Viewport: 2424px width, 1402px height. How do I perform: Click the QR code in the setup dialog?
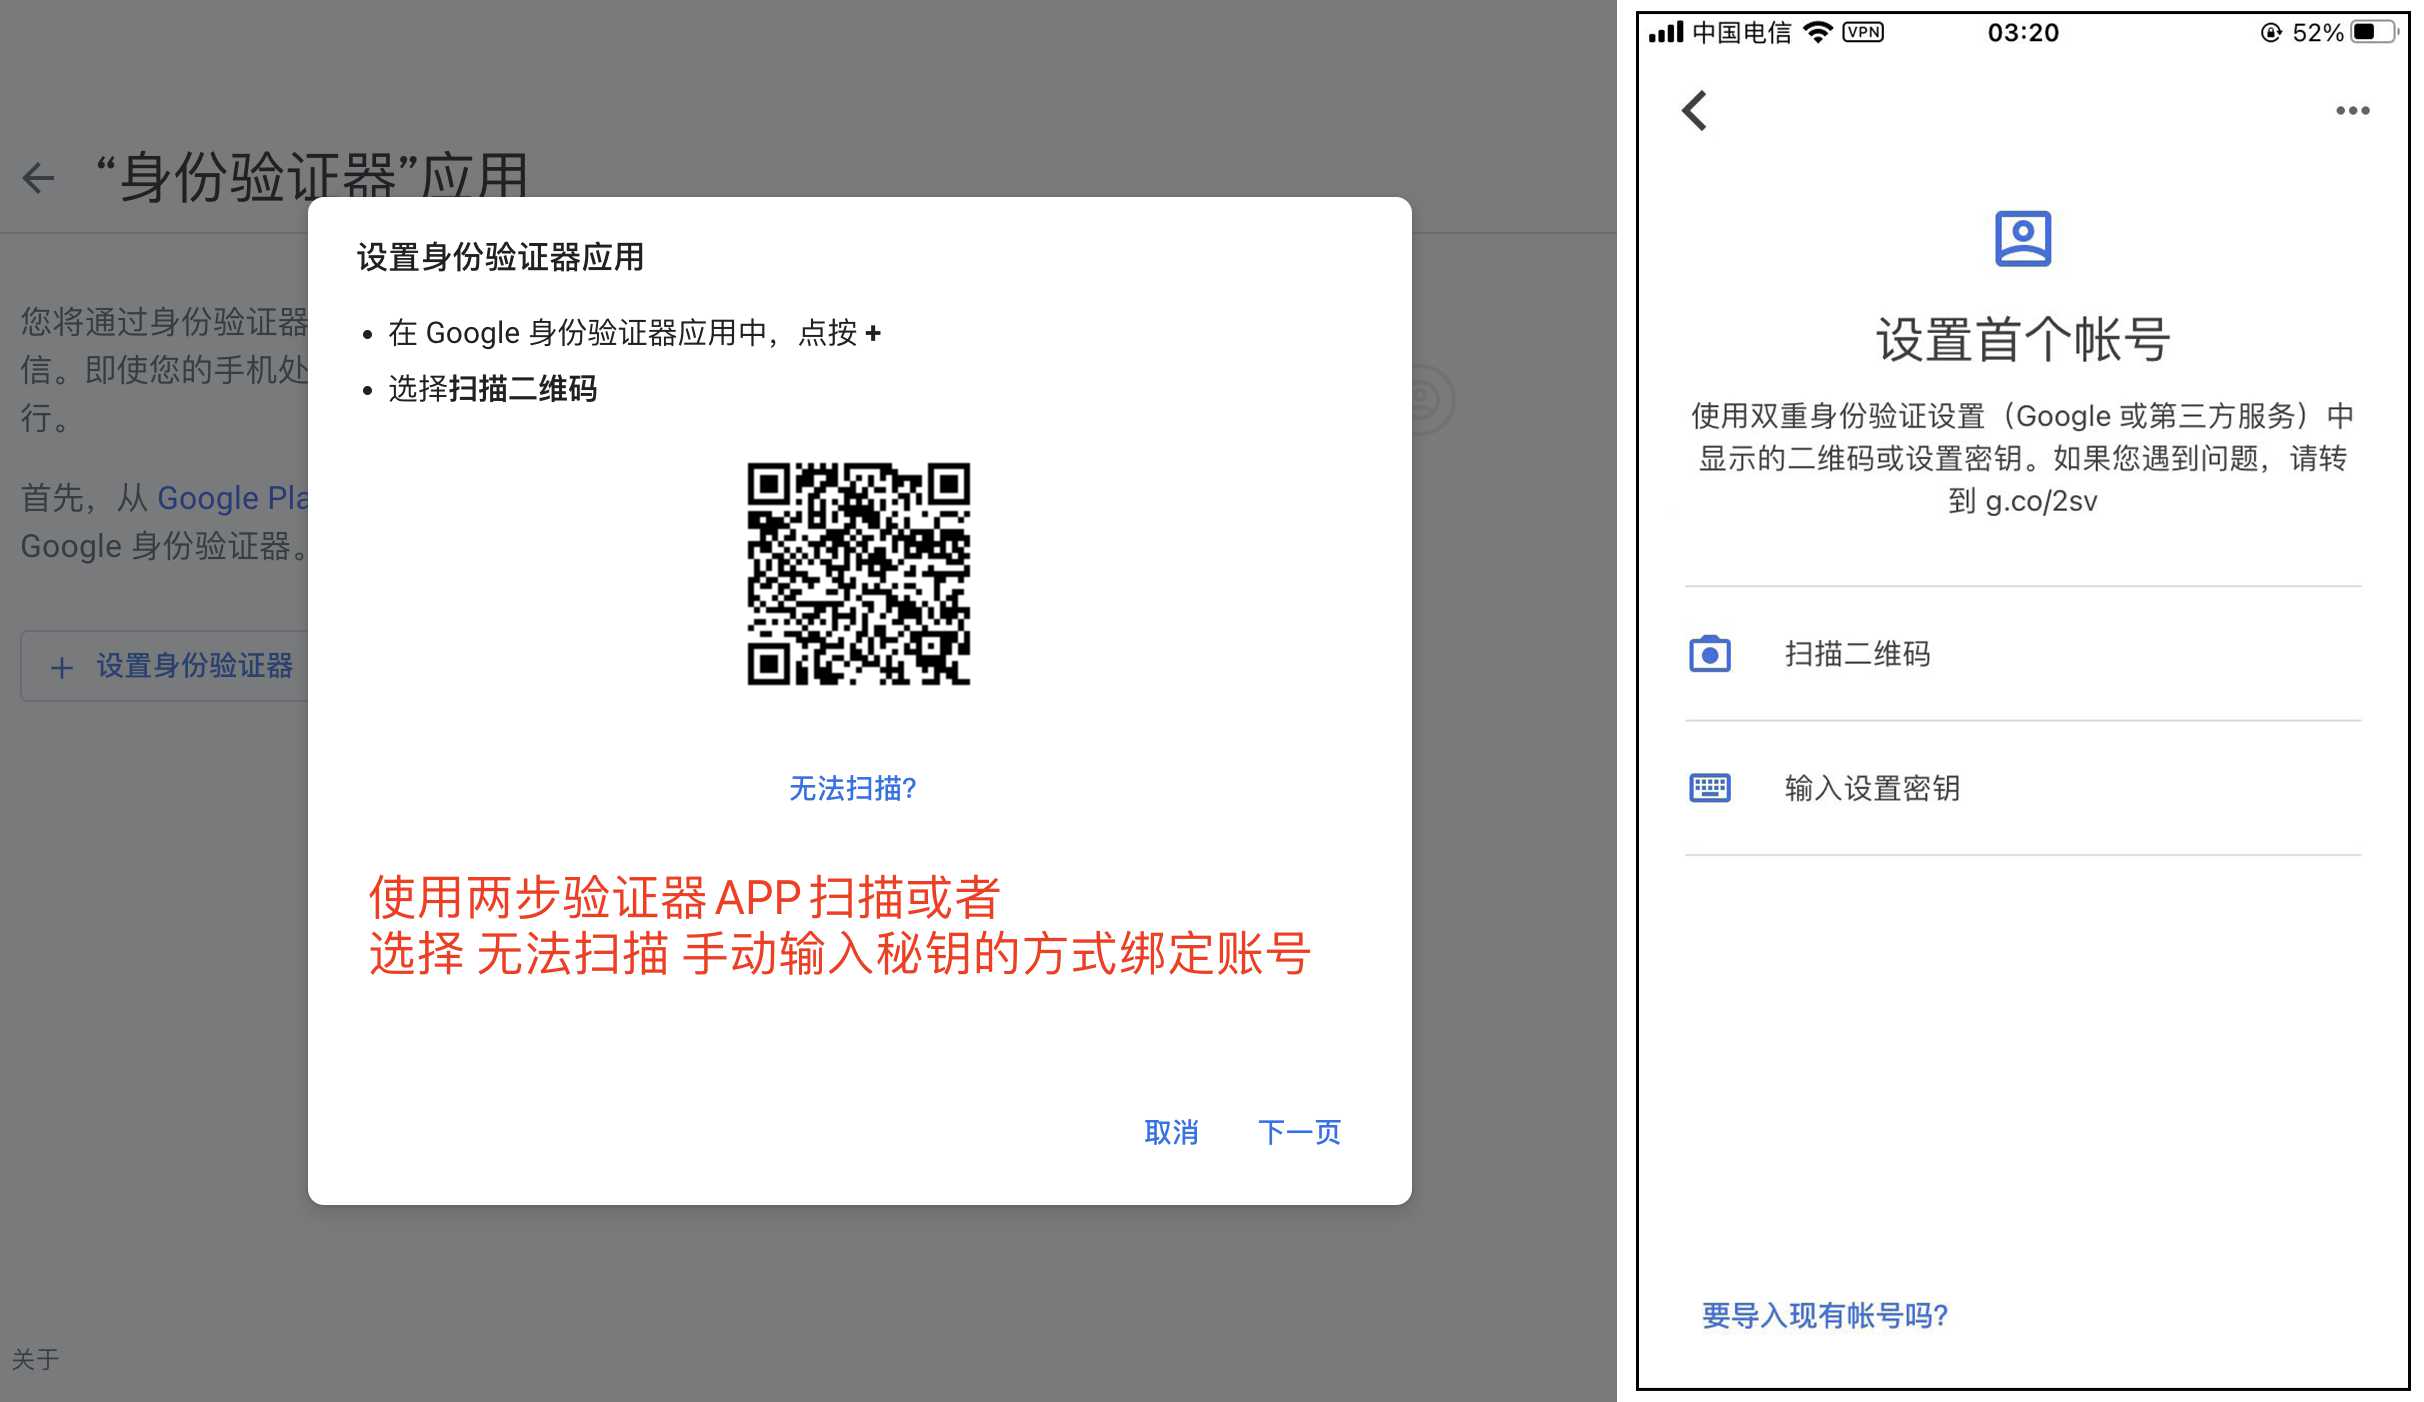[x=858, y=573]
